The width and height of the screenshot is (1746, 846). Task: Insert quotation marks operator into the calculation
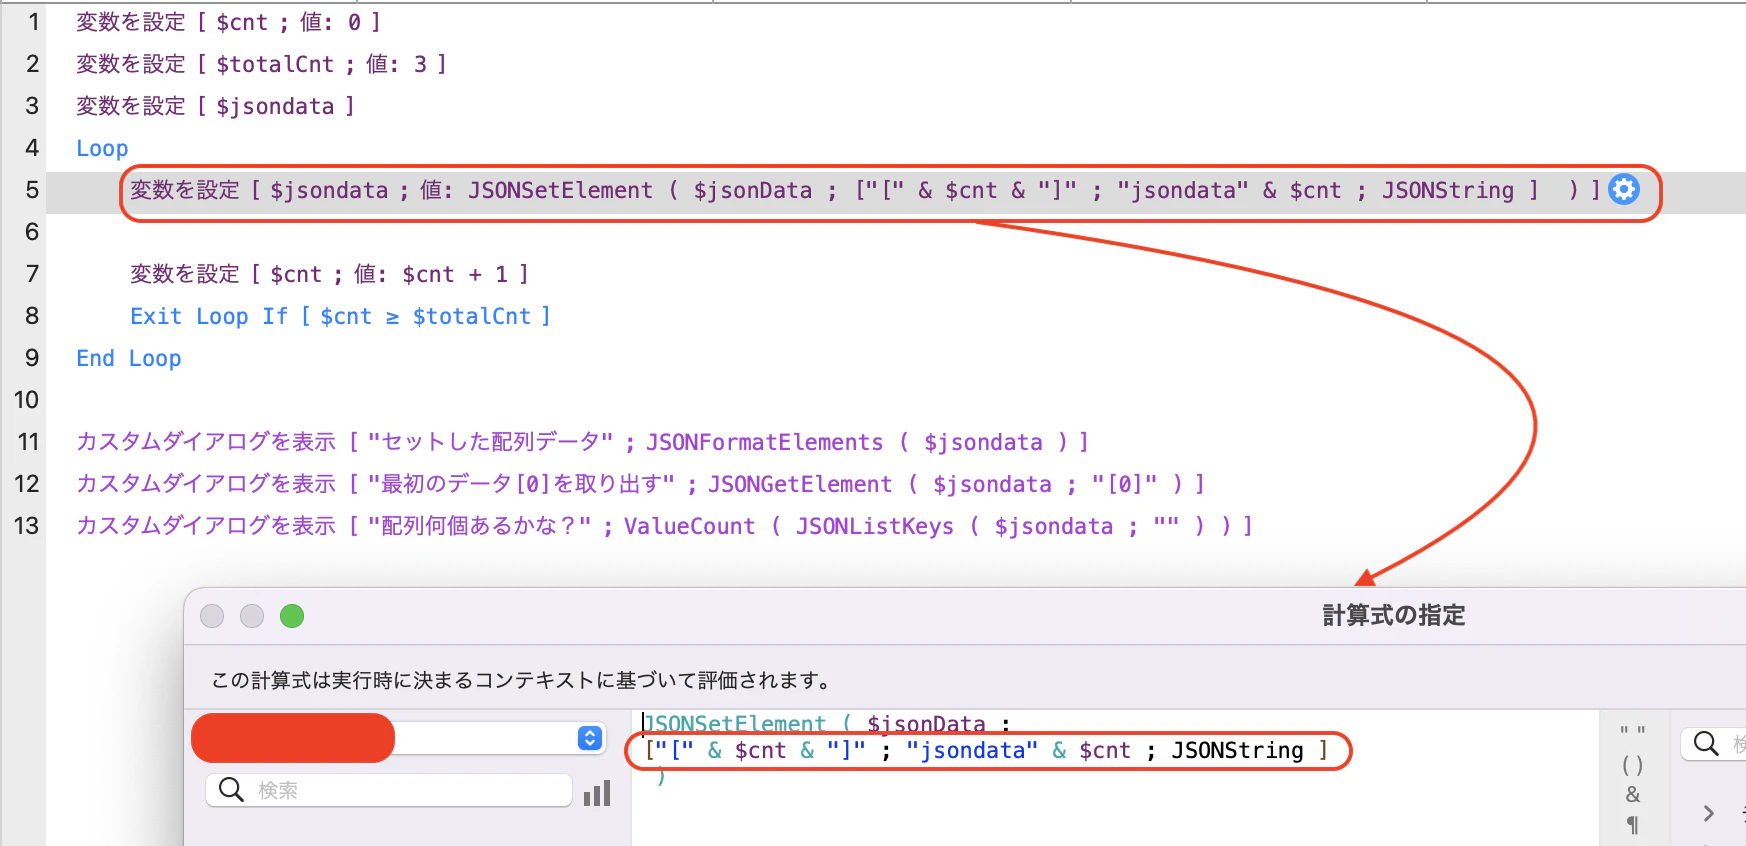(1632, 733)
